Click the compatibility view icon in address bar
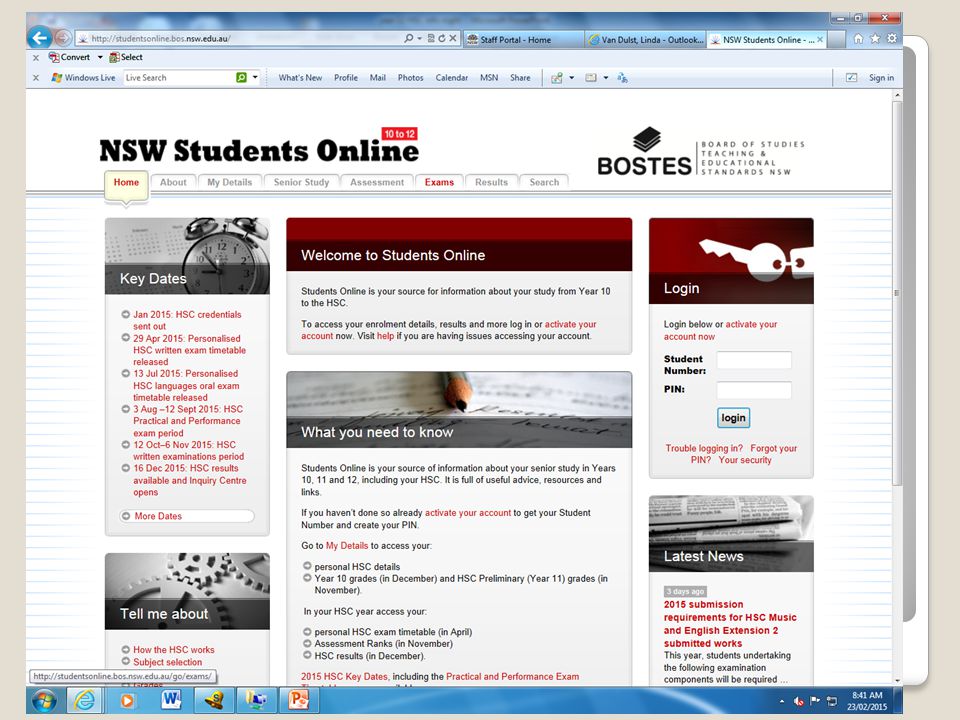This screenshot has height=720, width=960. point(431,38)
